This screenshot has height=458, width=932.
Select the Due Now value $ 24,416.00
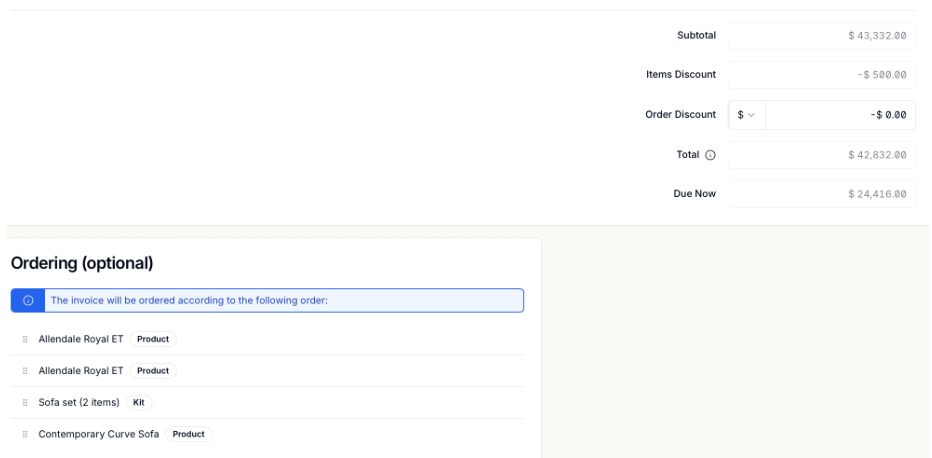[877, 194]
